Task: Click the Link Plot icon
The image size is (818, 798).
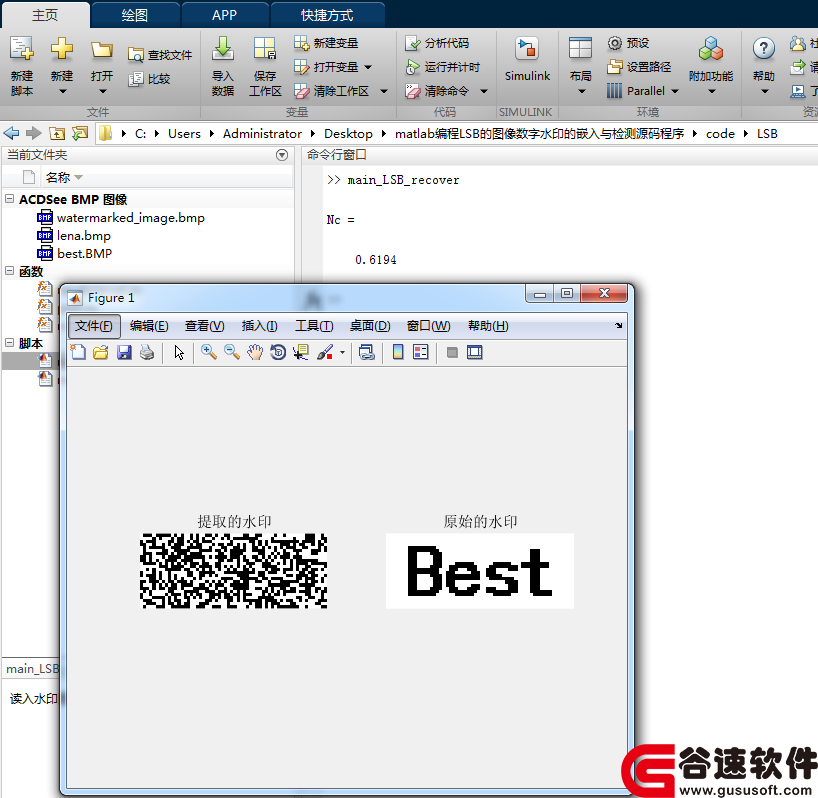Action: pos(367,353)
